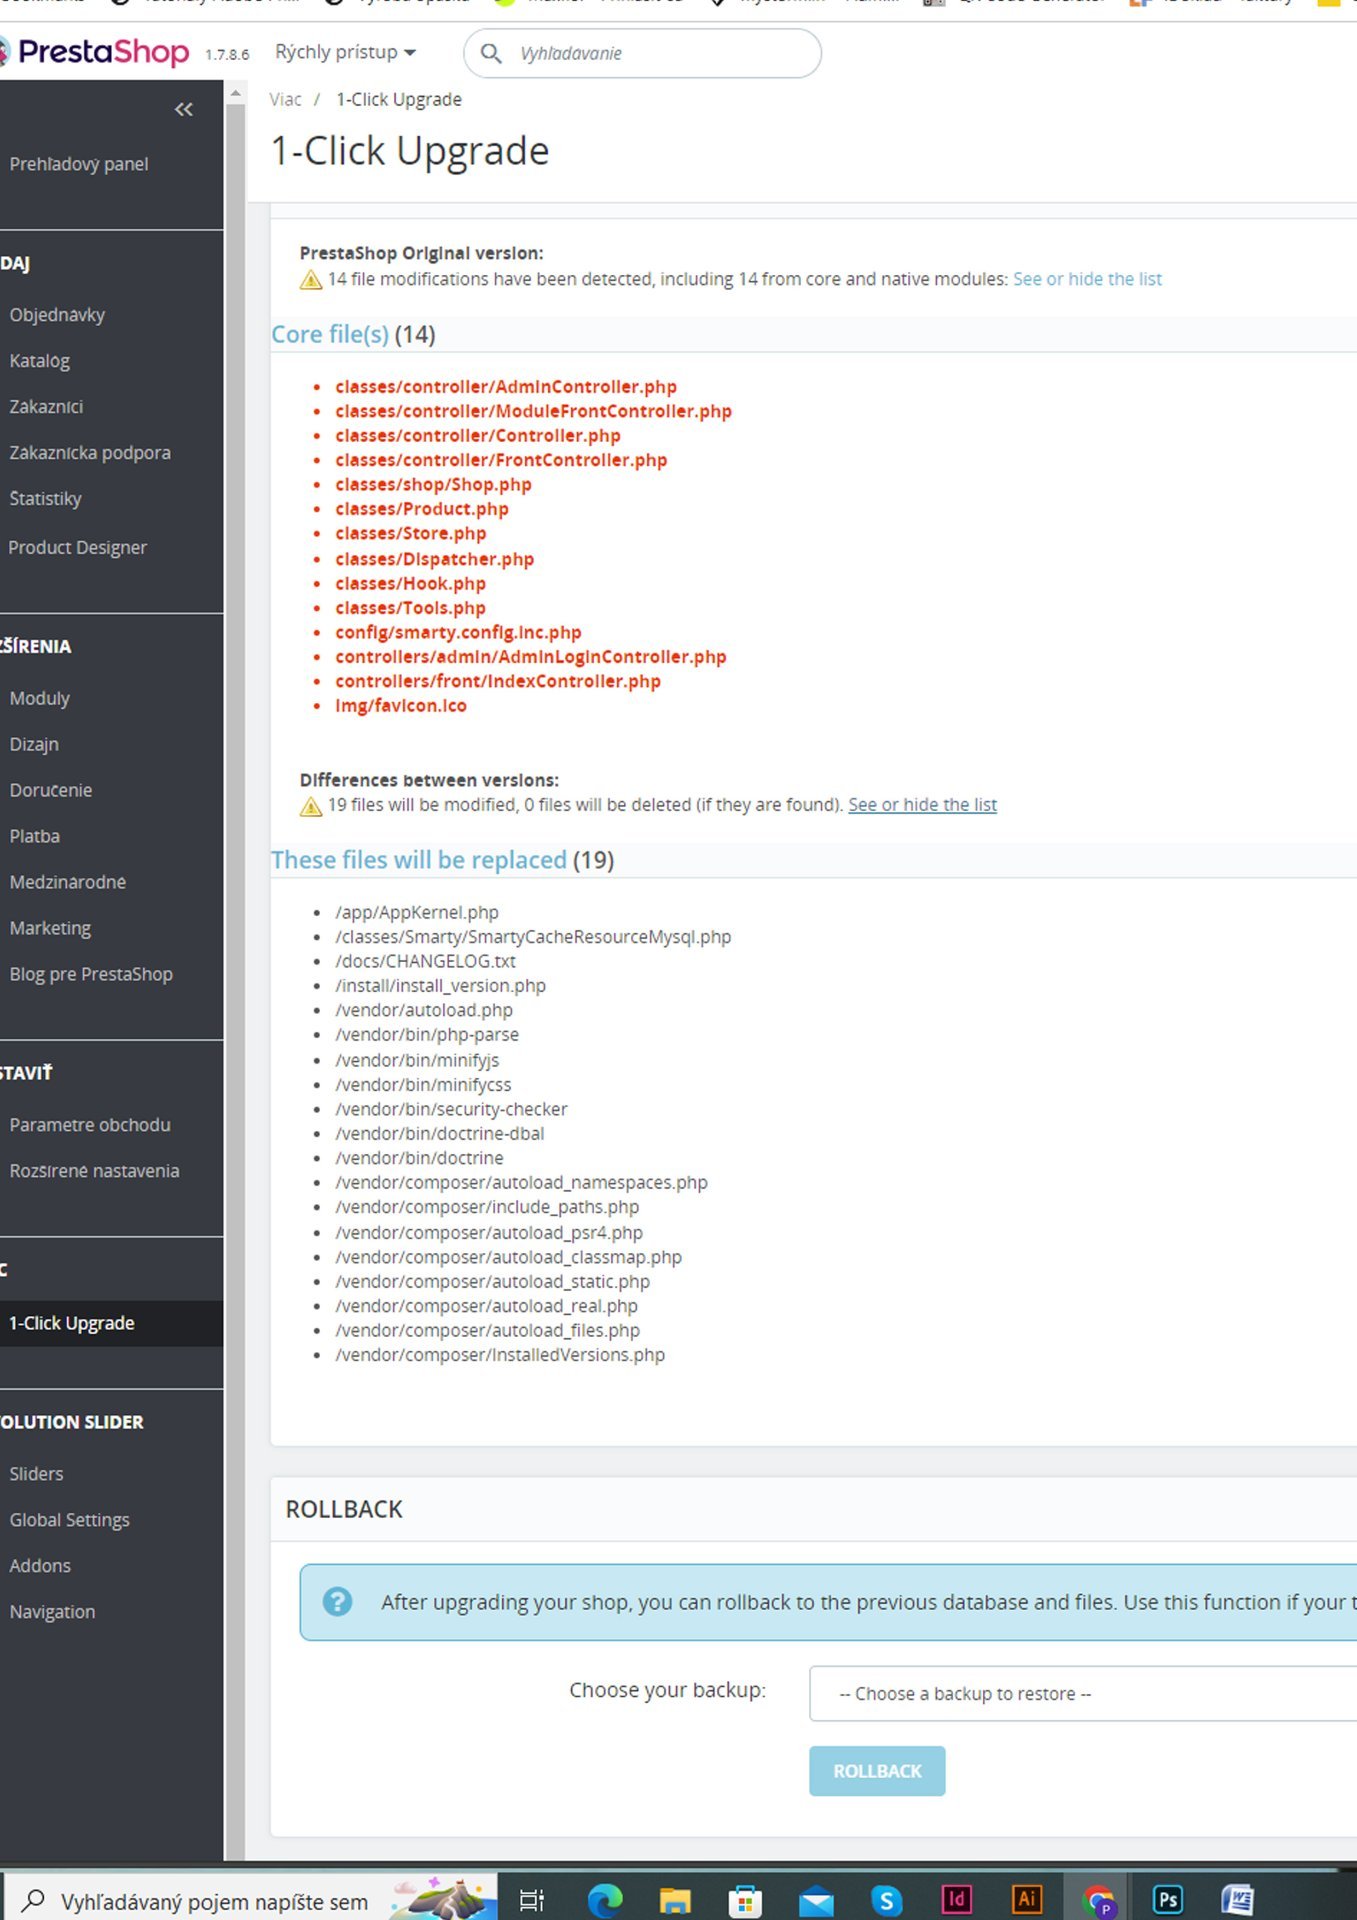
Task: Open Skype from the taskbar
Action: coord(887,1900)
